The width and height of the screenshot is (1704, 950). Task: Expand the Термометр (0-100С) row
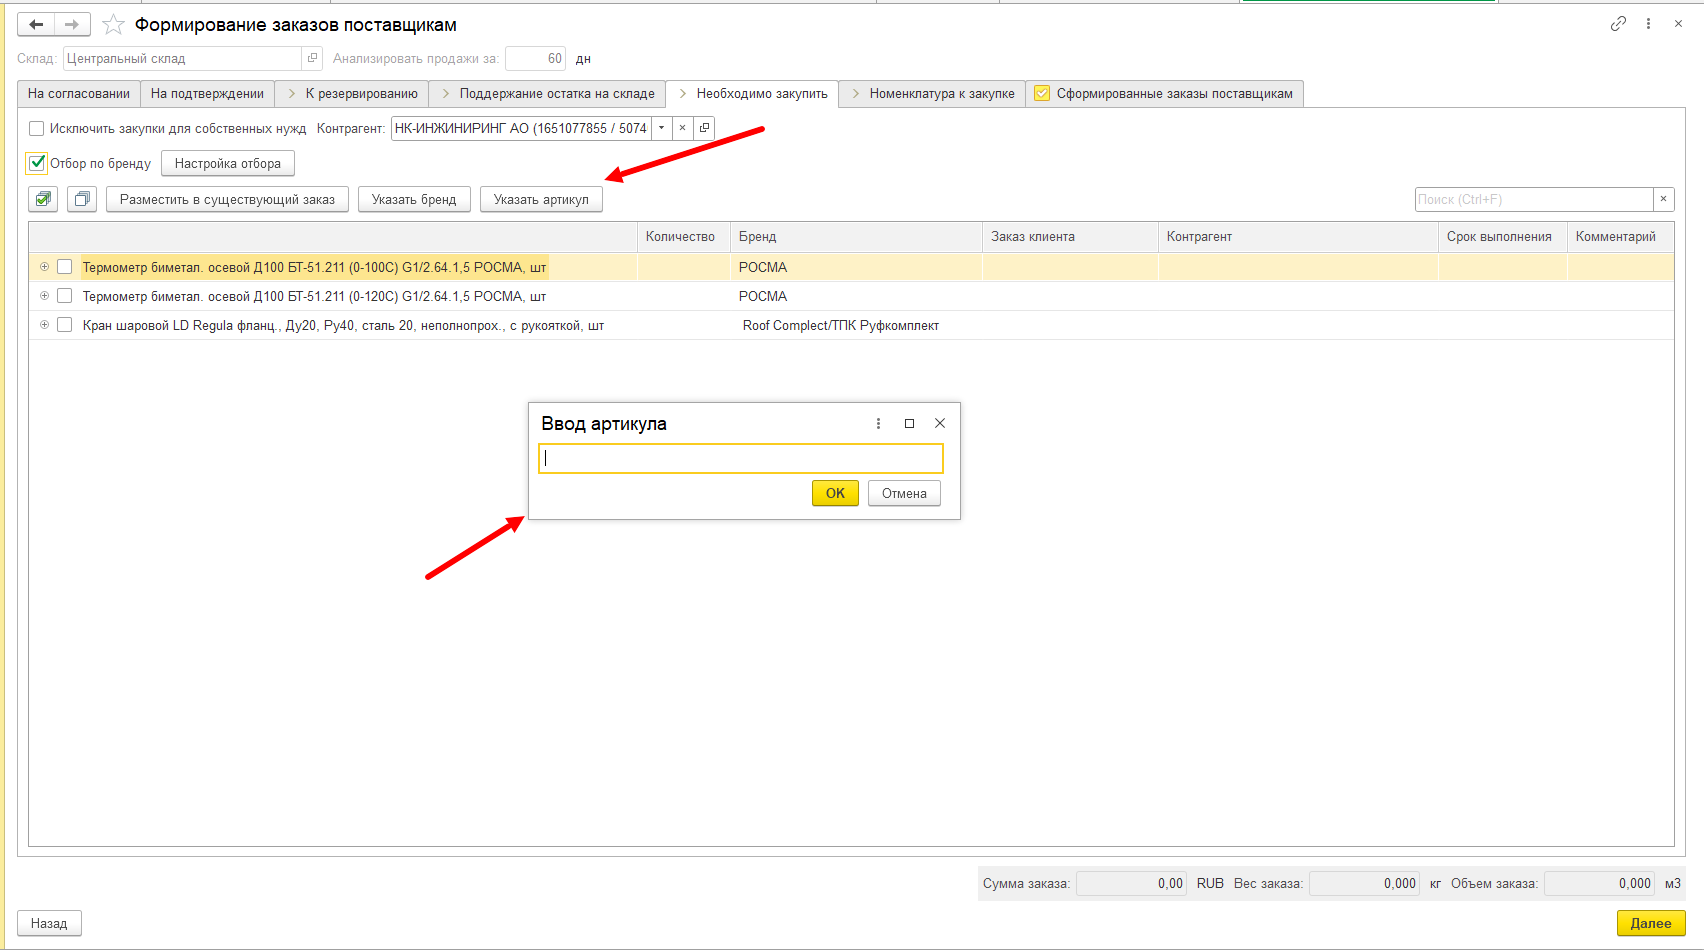pyautogui.click(x=44, y=267)
